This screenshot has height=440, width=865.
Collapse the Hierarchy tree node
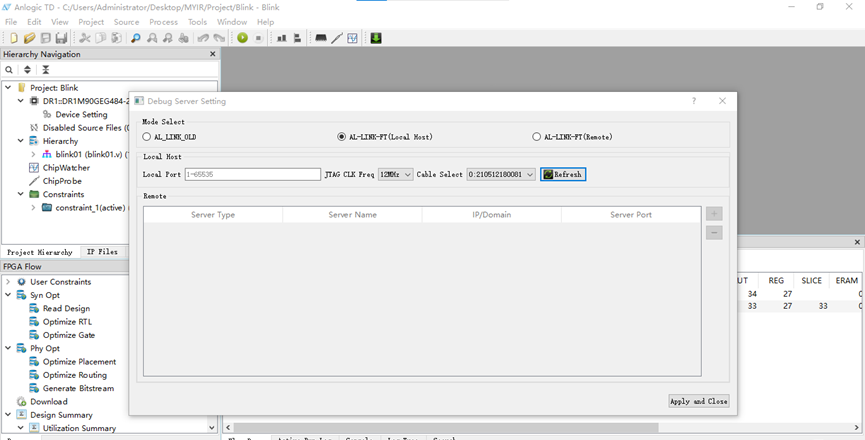tap(20, 141)
